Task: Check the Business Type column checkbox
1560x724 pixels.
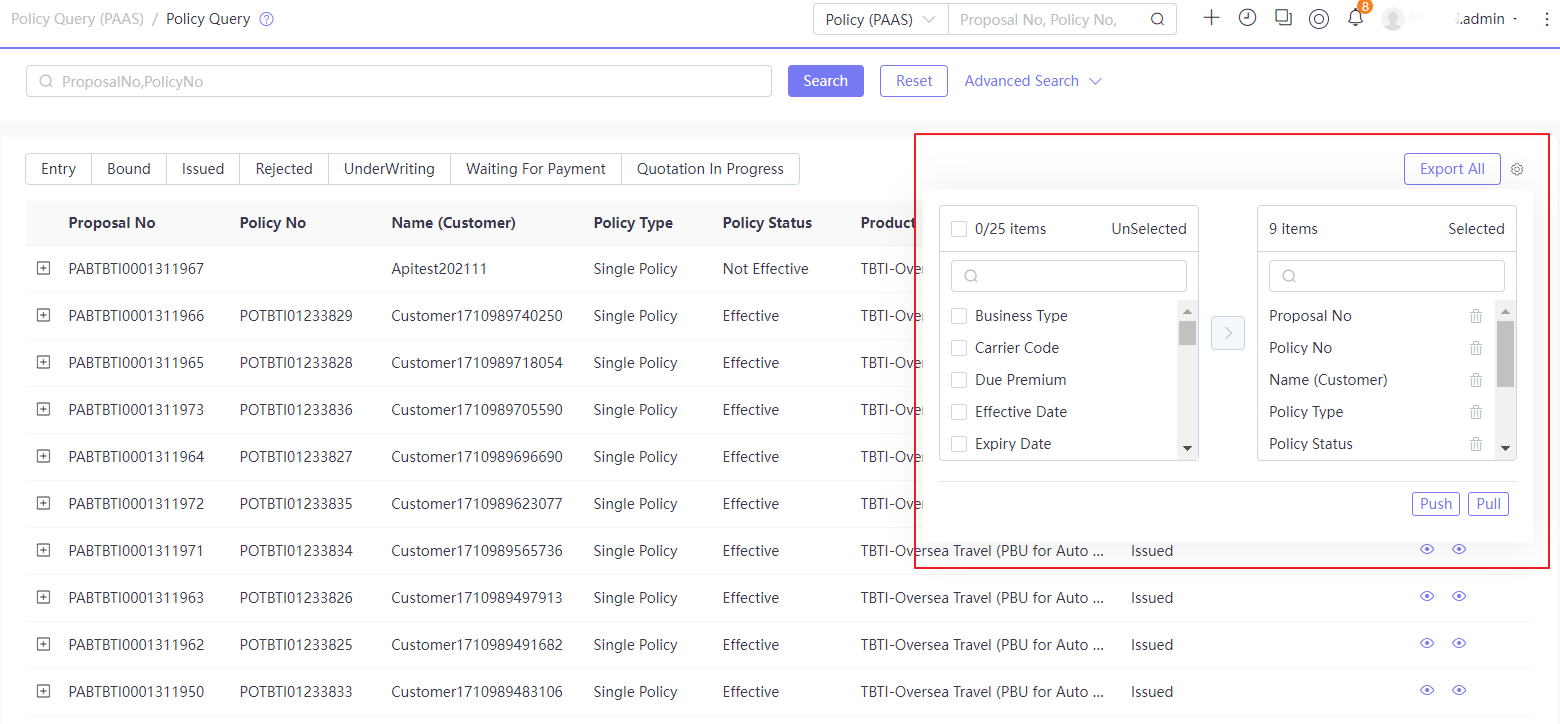Action: pyautogui.click(x=959, y=315)
